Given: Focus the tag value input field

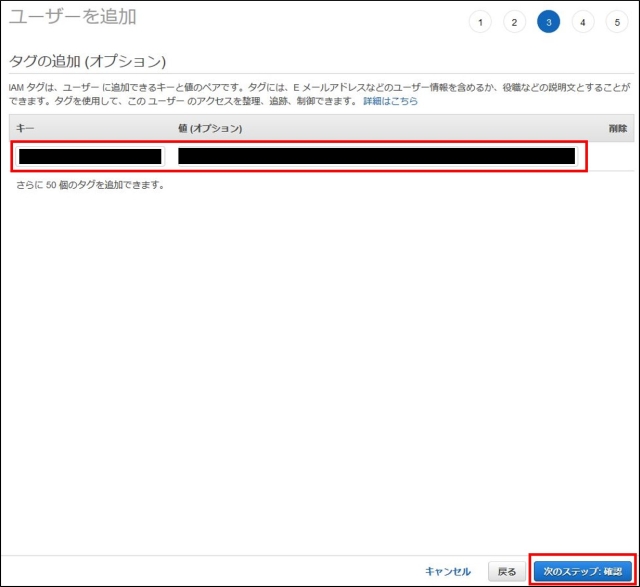Looking at the screenshot, I should (378, 156).
